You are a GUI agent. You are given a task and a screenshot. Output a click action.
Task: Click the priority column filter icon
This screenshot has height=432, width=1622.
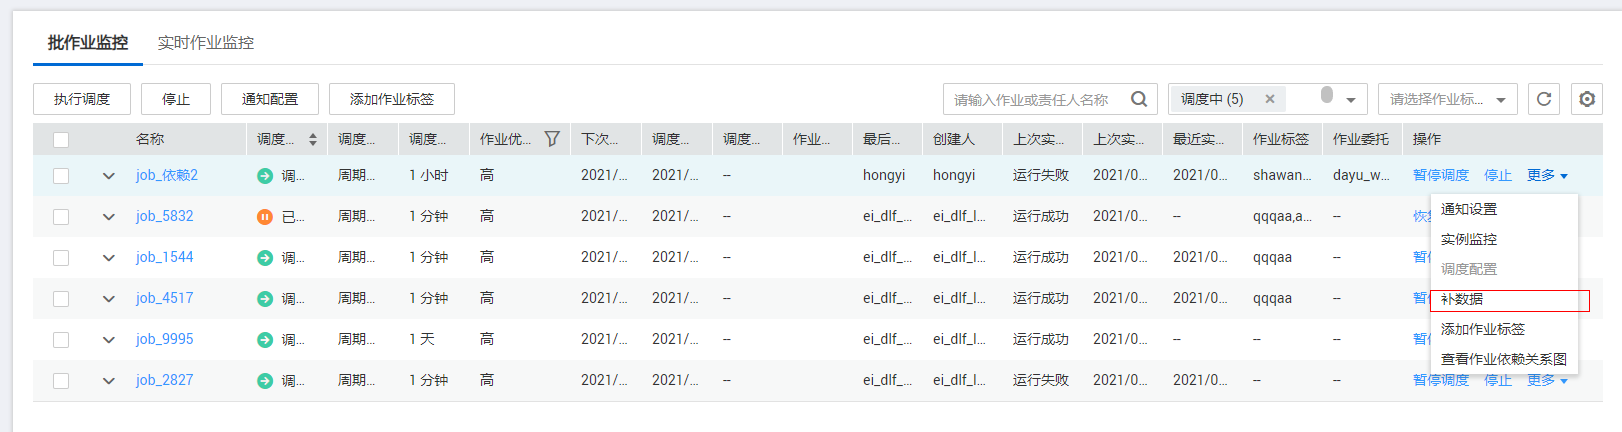pyautogui.click(x=552, y=139)
